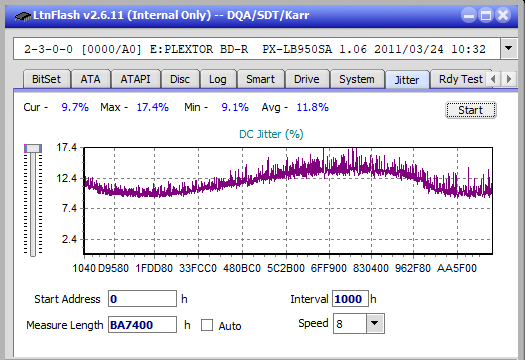
Task: Click in the Measure Length field
Action: pyautogui.click(x=142, y=325)
